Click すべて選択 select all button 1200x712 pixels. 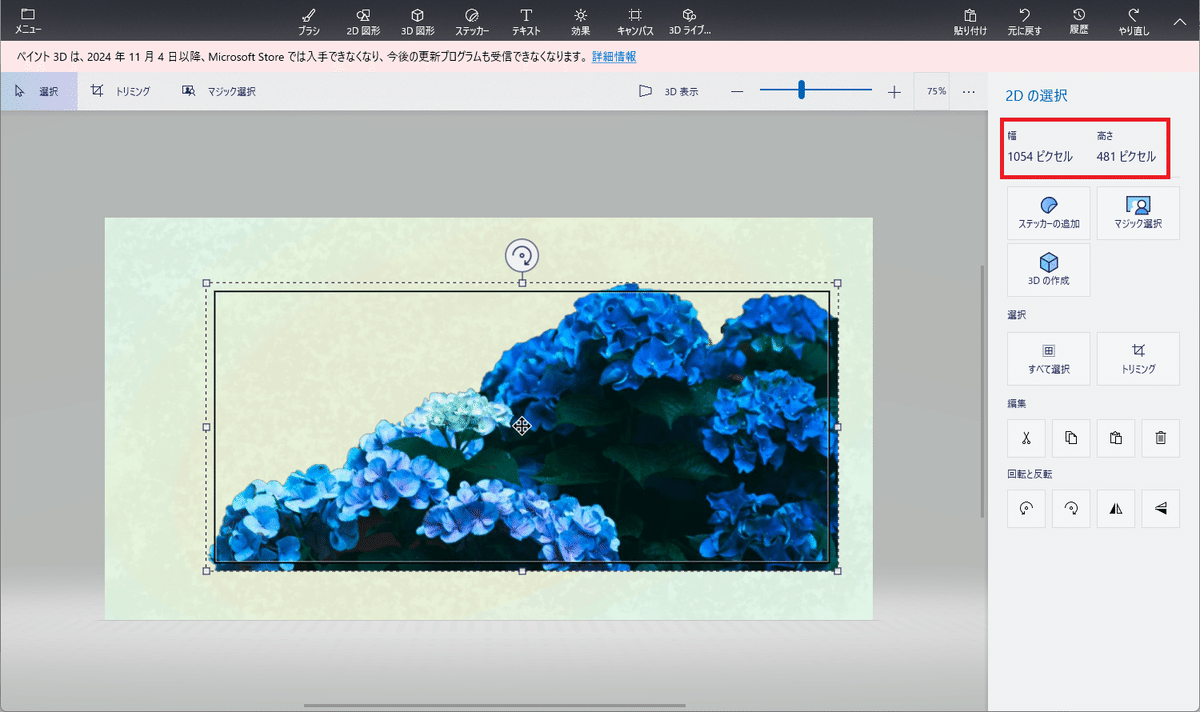[x=1048, y=359]
